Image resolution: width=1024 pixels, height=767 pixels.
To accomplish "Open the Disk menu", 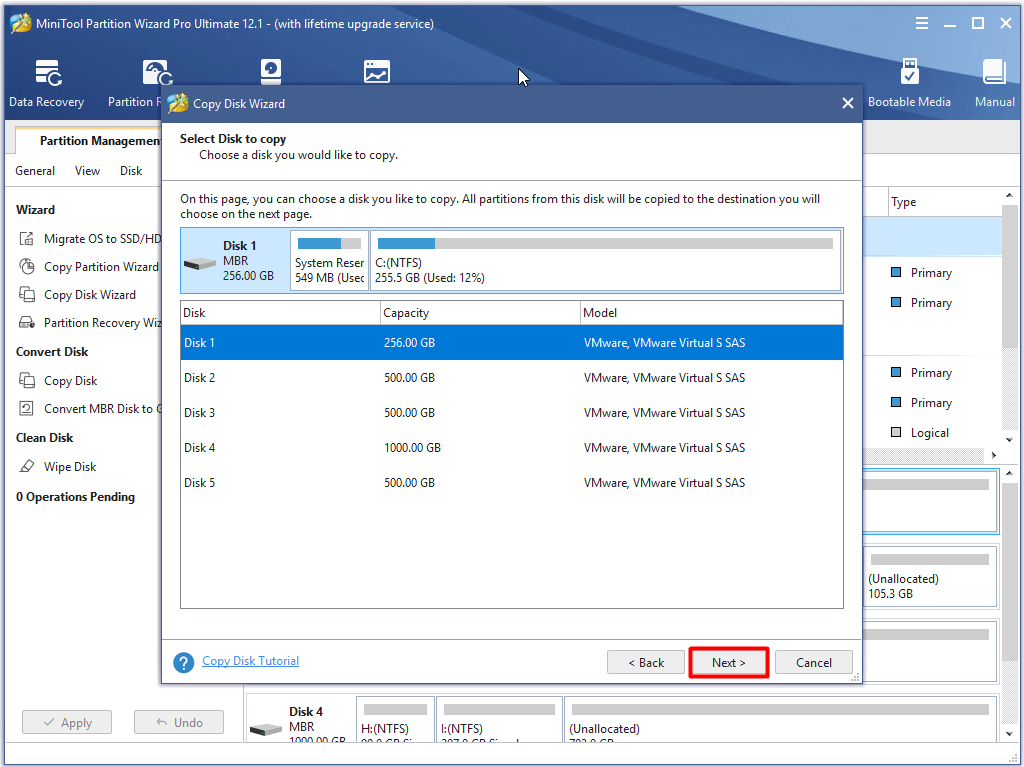I will point(131,171).
